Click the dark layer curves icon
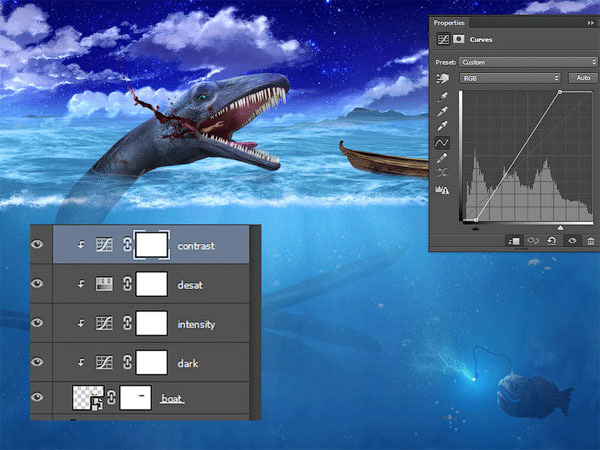The height and width of the screenshot is (450, 600). click(104, 362)
